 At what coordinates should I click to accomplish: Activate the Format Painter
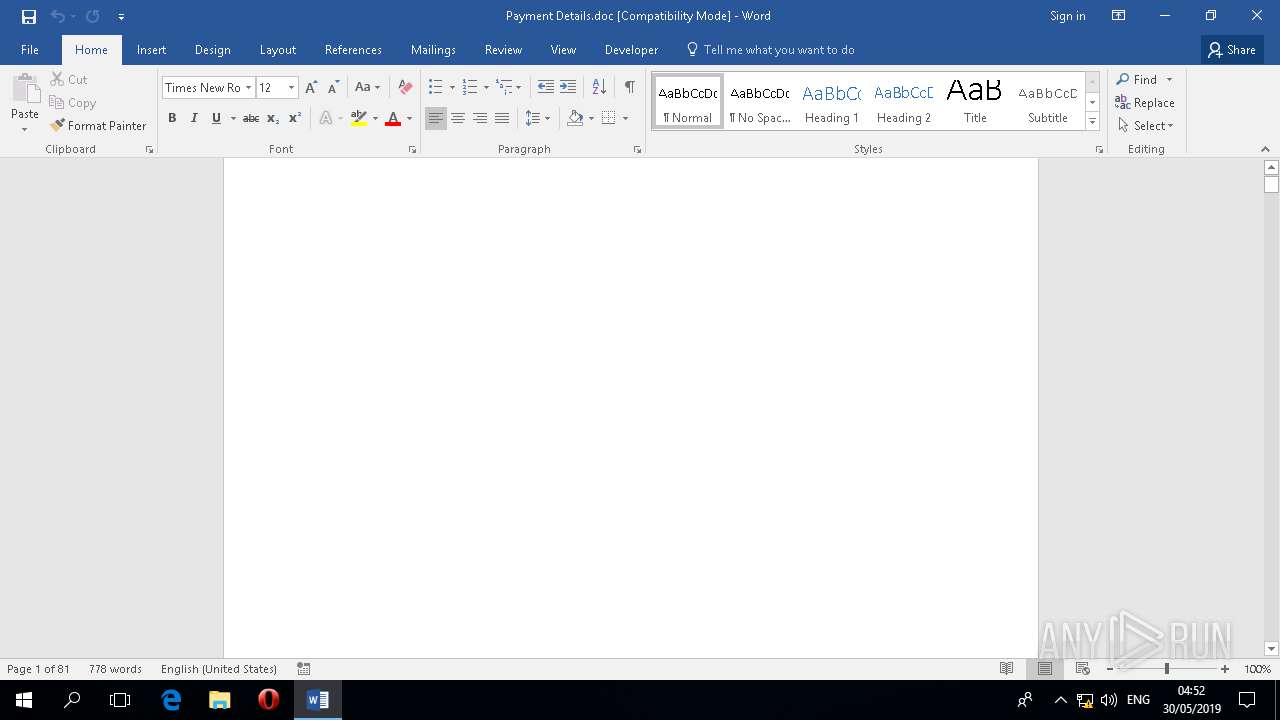(98, 126)
